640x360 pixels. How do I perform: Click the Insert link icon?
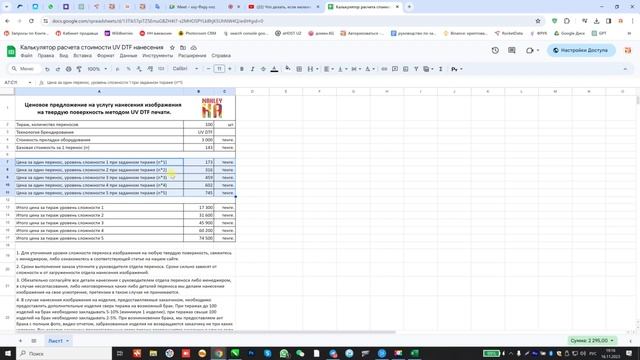pos(384,69)
